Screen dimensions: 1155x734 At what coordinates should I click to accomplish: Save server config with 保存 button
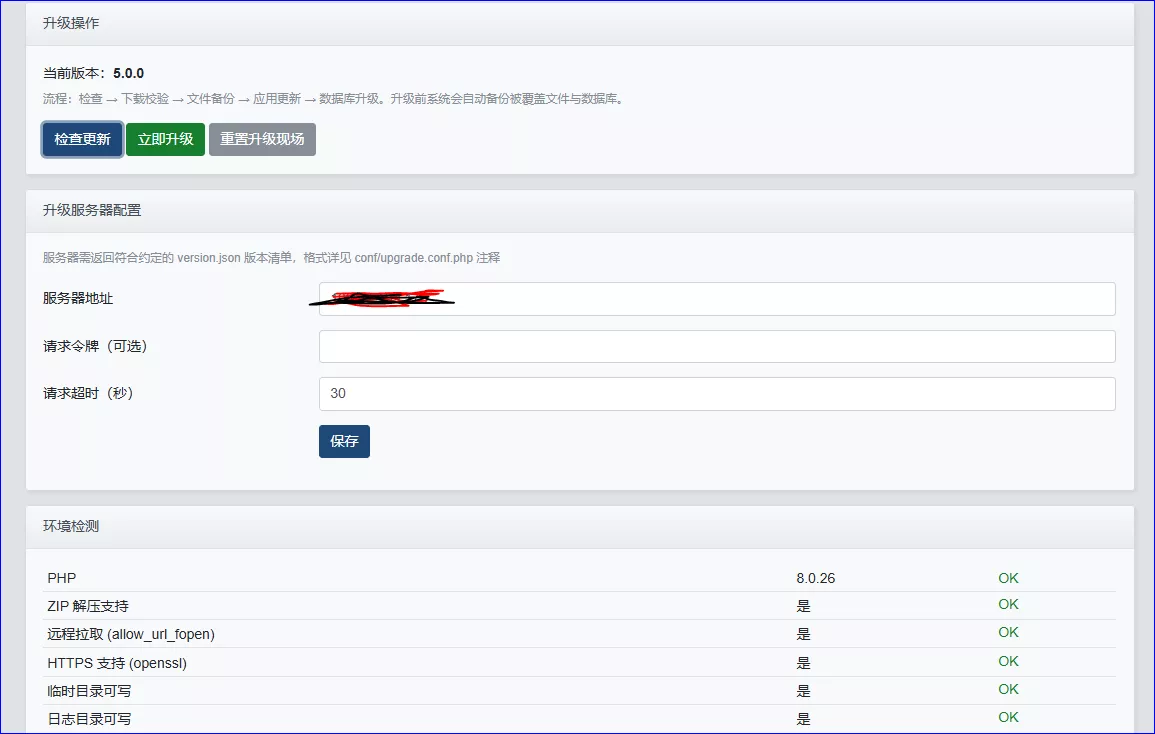click(344, 441)
